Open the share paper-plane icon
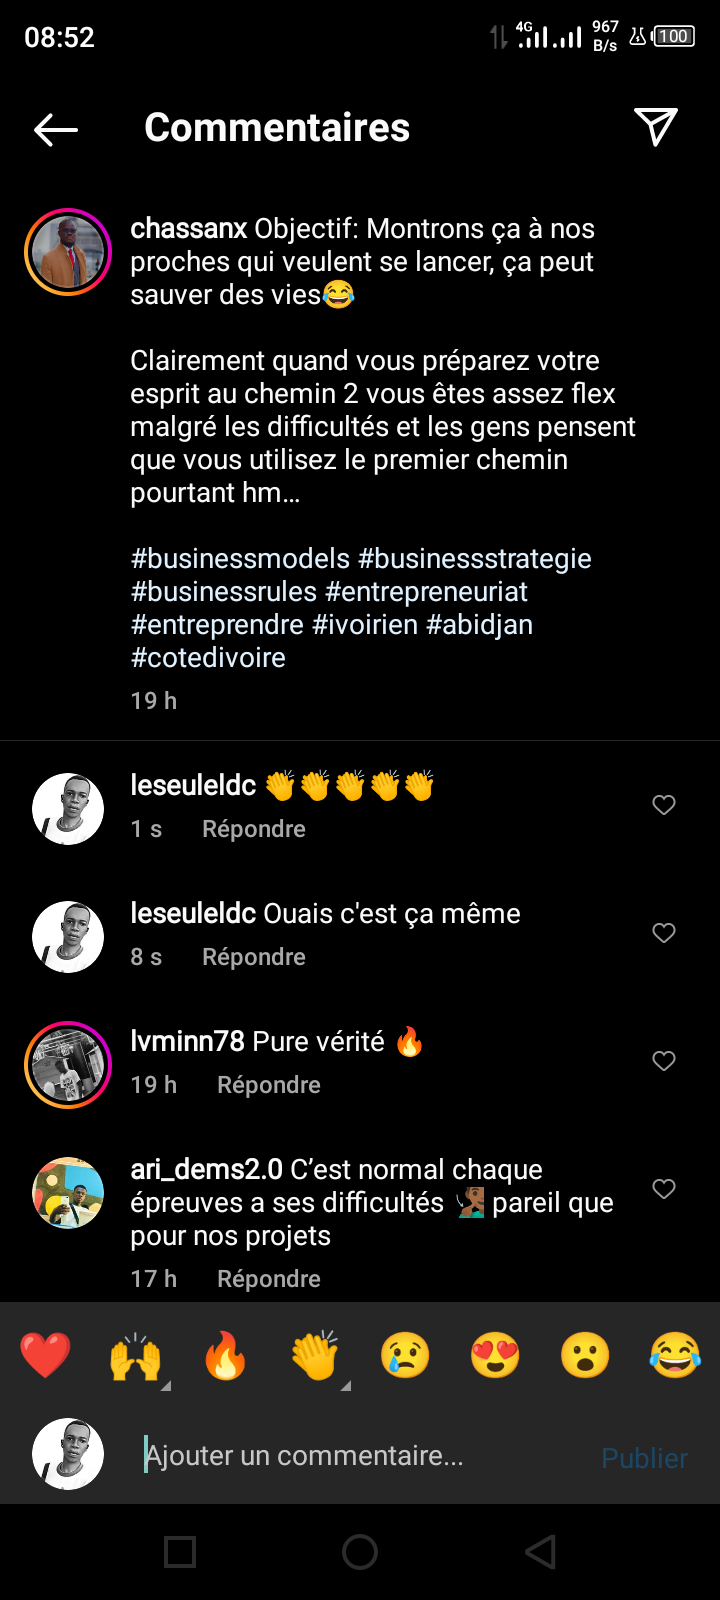 click(x=656, y=127)
